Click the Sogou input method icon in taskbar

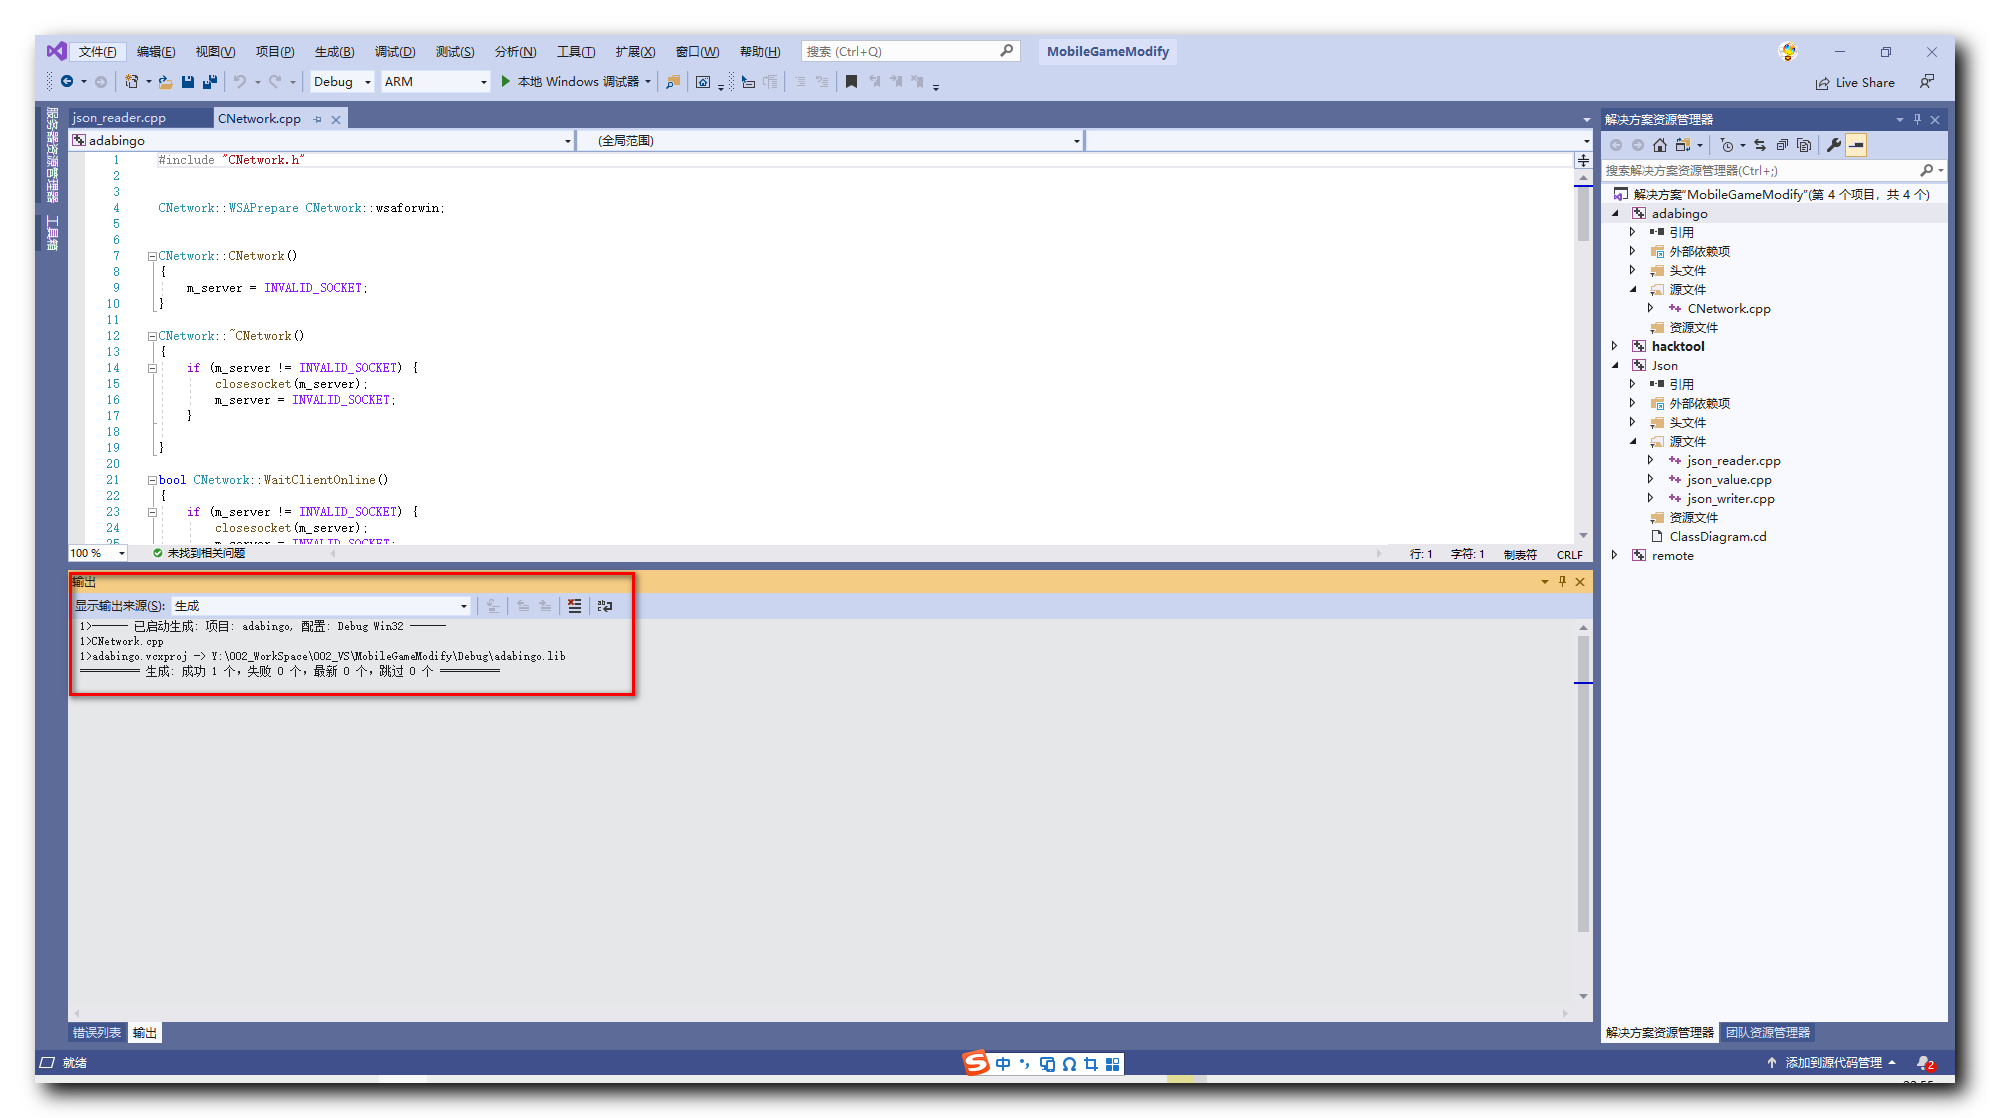pyautogui.click(x=976, y=1063)
